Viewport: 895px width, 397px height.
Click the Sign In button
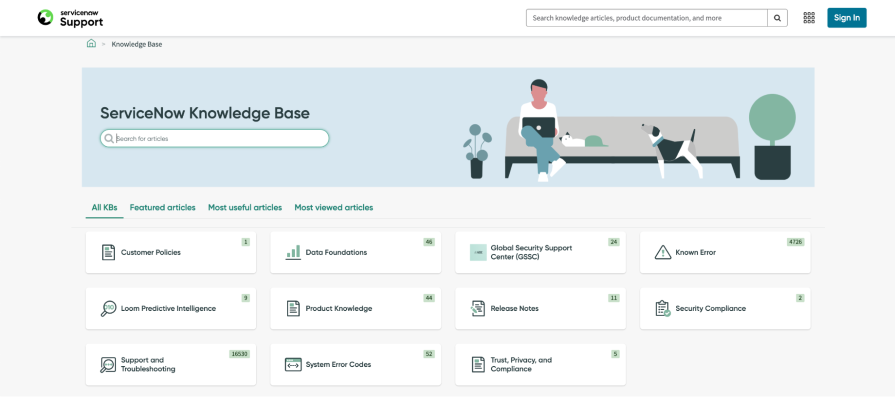click(x=847, y=18)
